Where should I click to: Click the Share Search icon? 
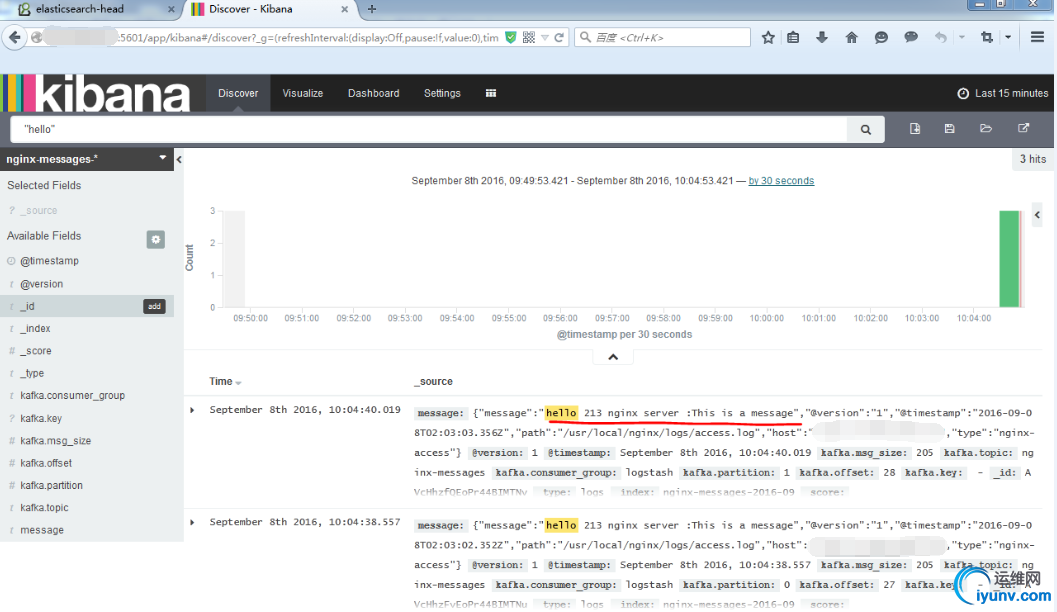(1023, 129)
